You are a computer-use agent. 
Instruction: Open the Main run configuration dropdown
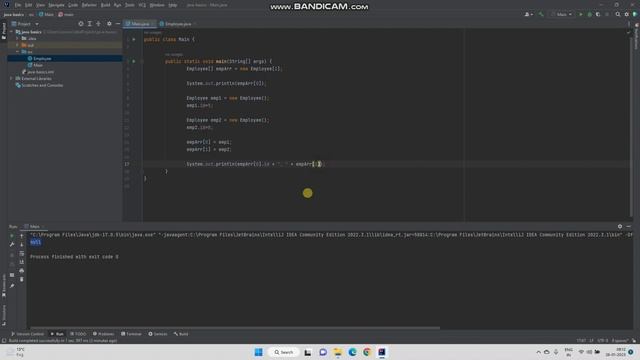pos(562,14)
